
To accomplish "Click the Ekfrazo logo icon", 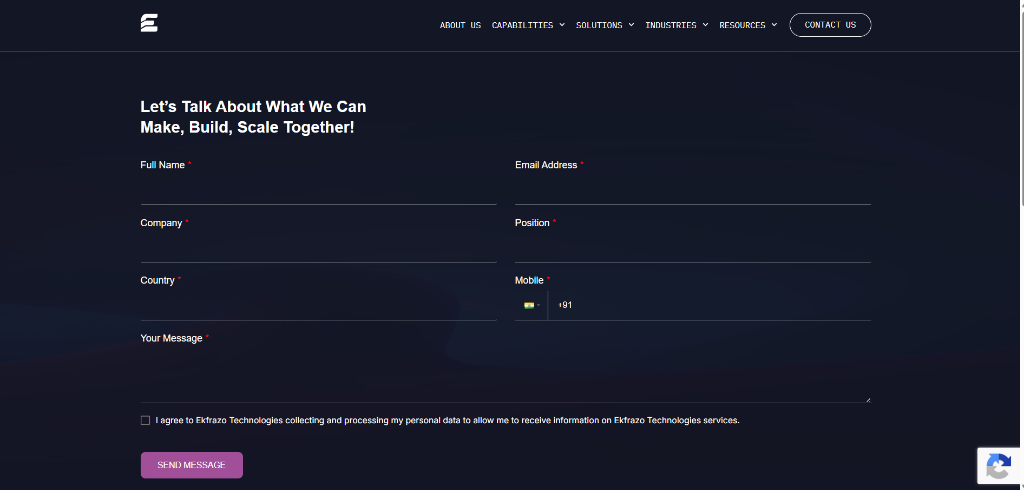I will (x=149, y=23).
